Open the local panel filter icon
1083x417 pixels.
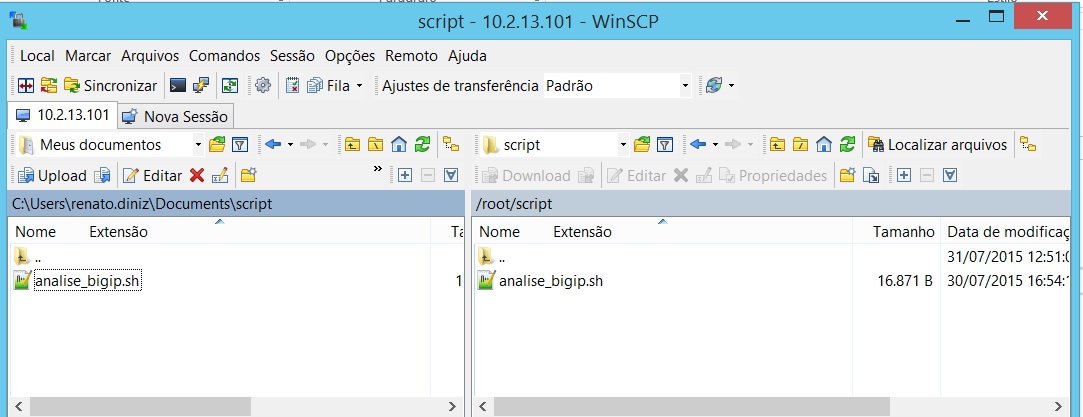click(x=239, y=145)
